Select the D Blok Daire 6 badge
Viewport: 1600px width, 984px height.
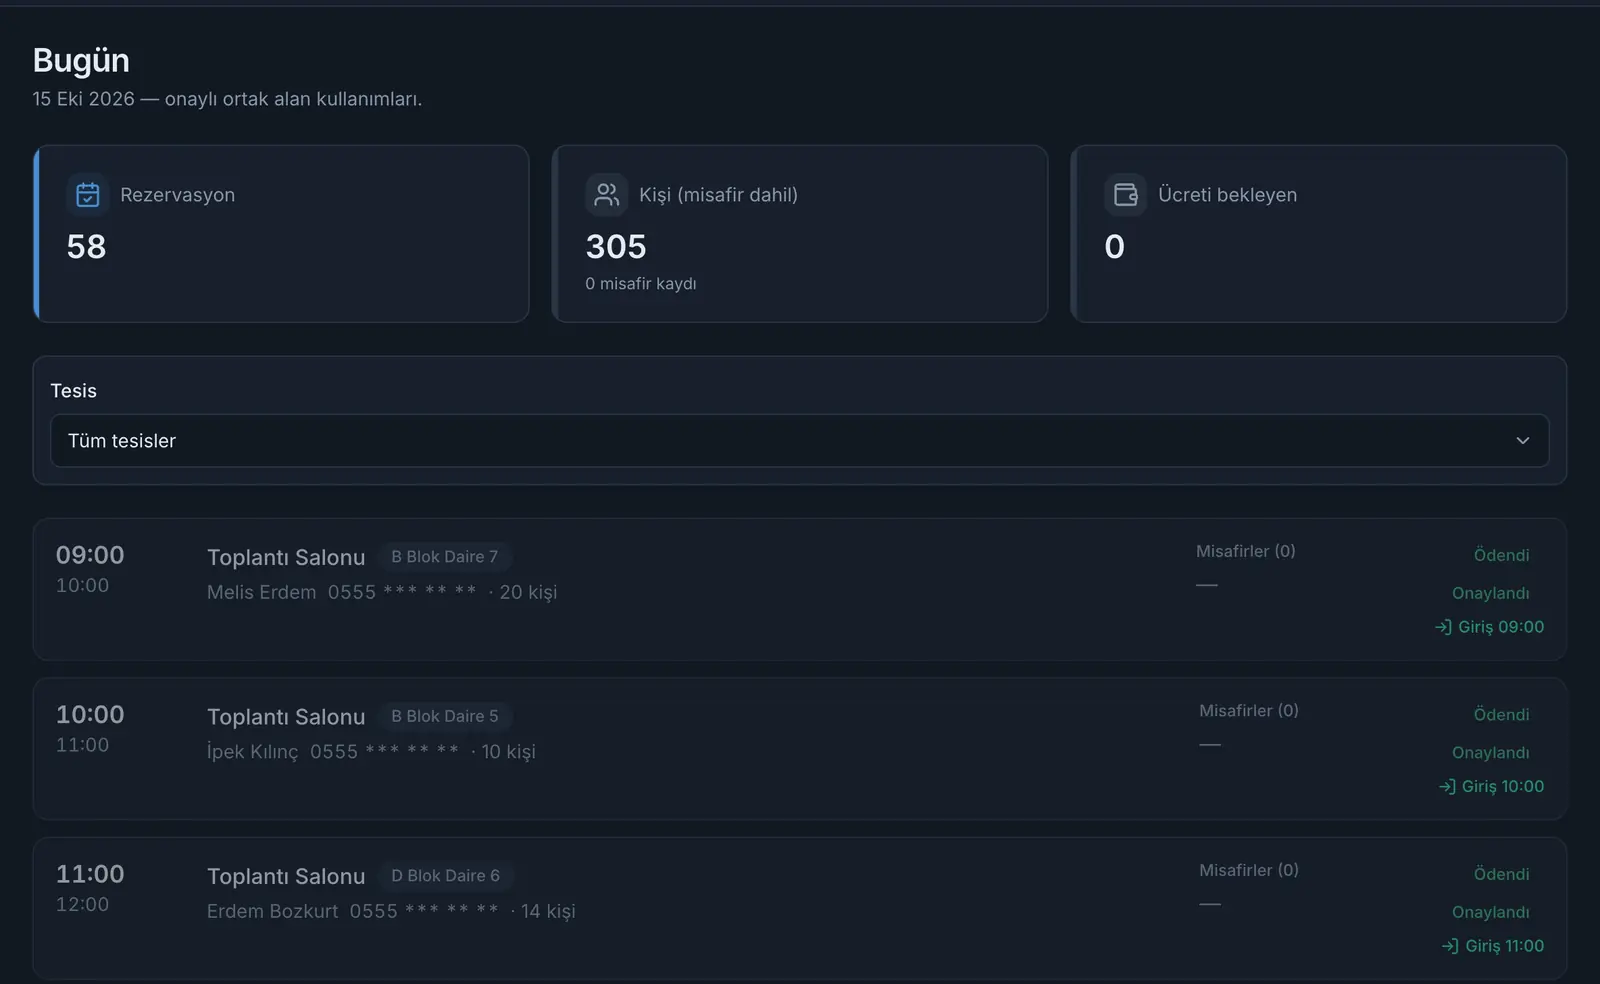(x=445, y=876)
